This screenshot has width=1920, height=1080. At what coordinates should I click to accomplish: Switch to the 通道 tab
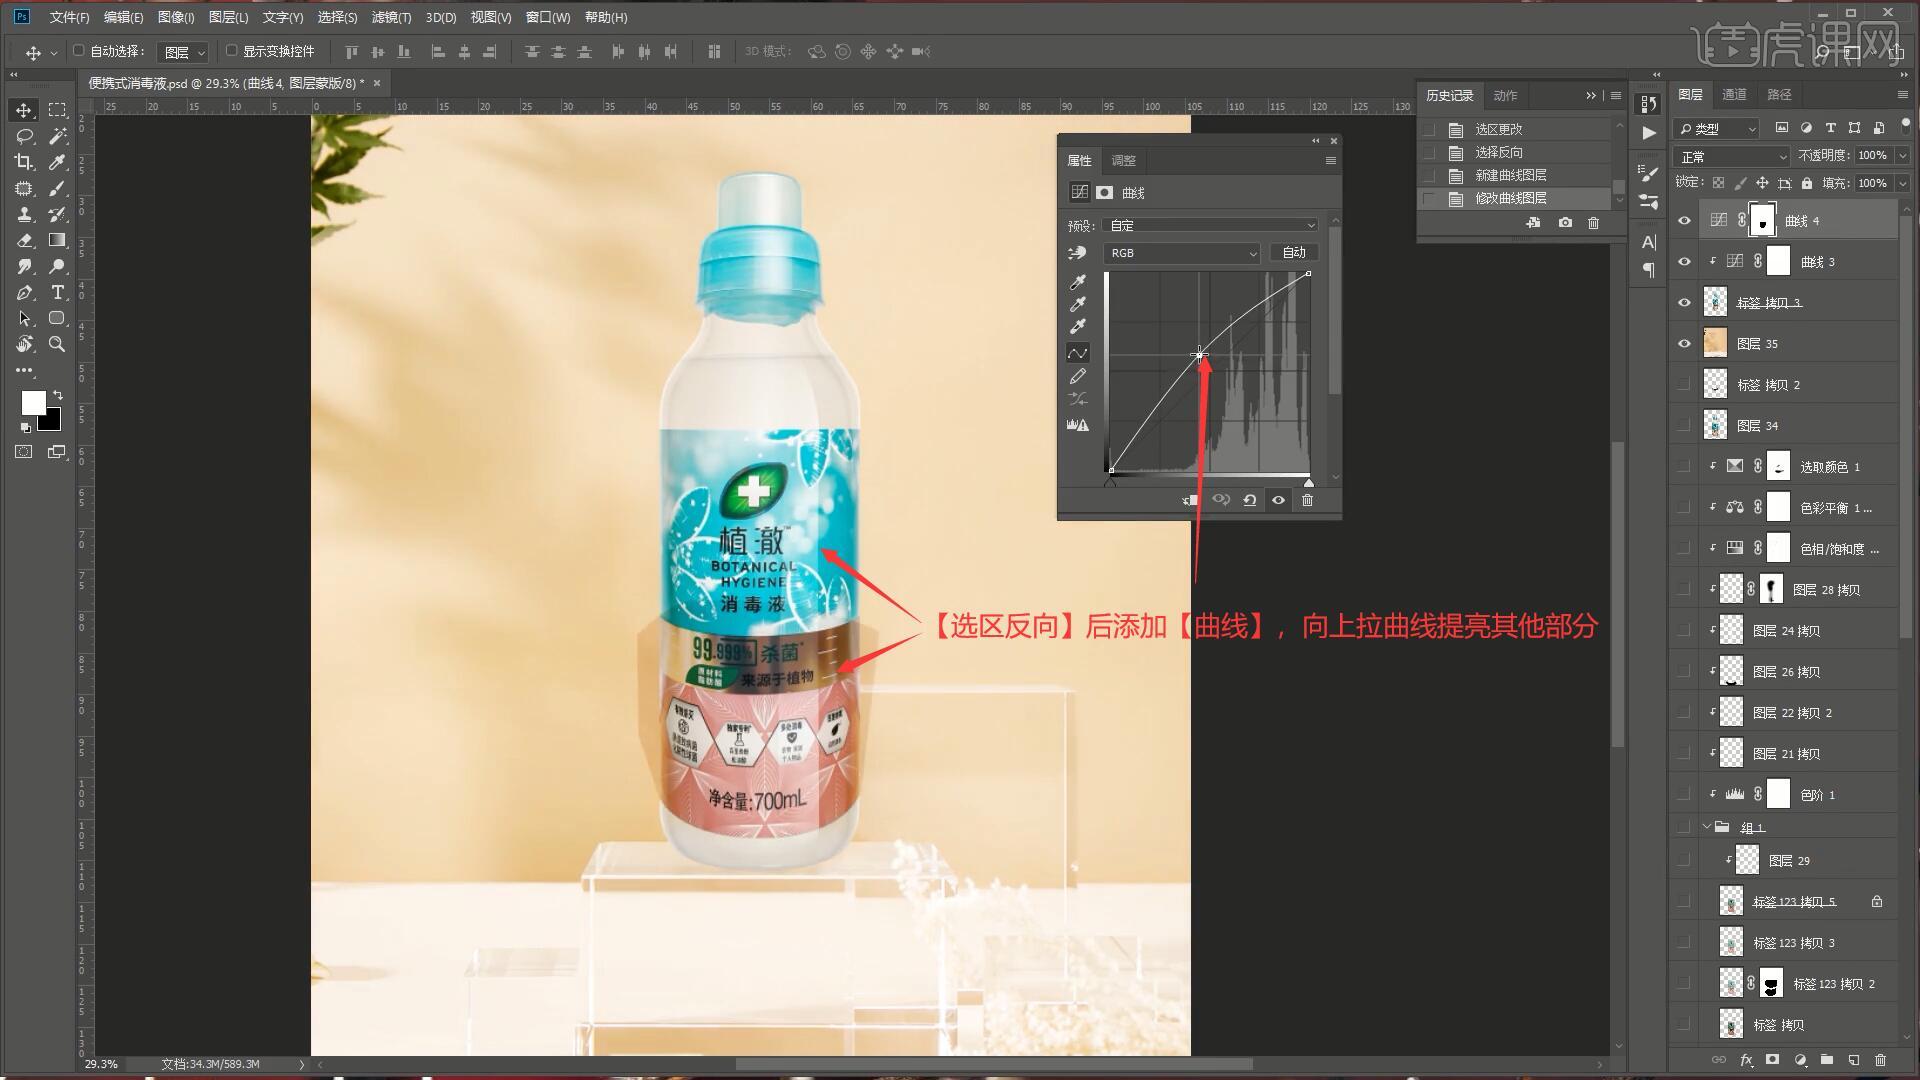[x=1734, y=94]
